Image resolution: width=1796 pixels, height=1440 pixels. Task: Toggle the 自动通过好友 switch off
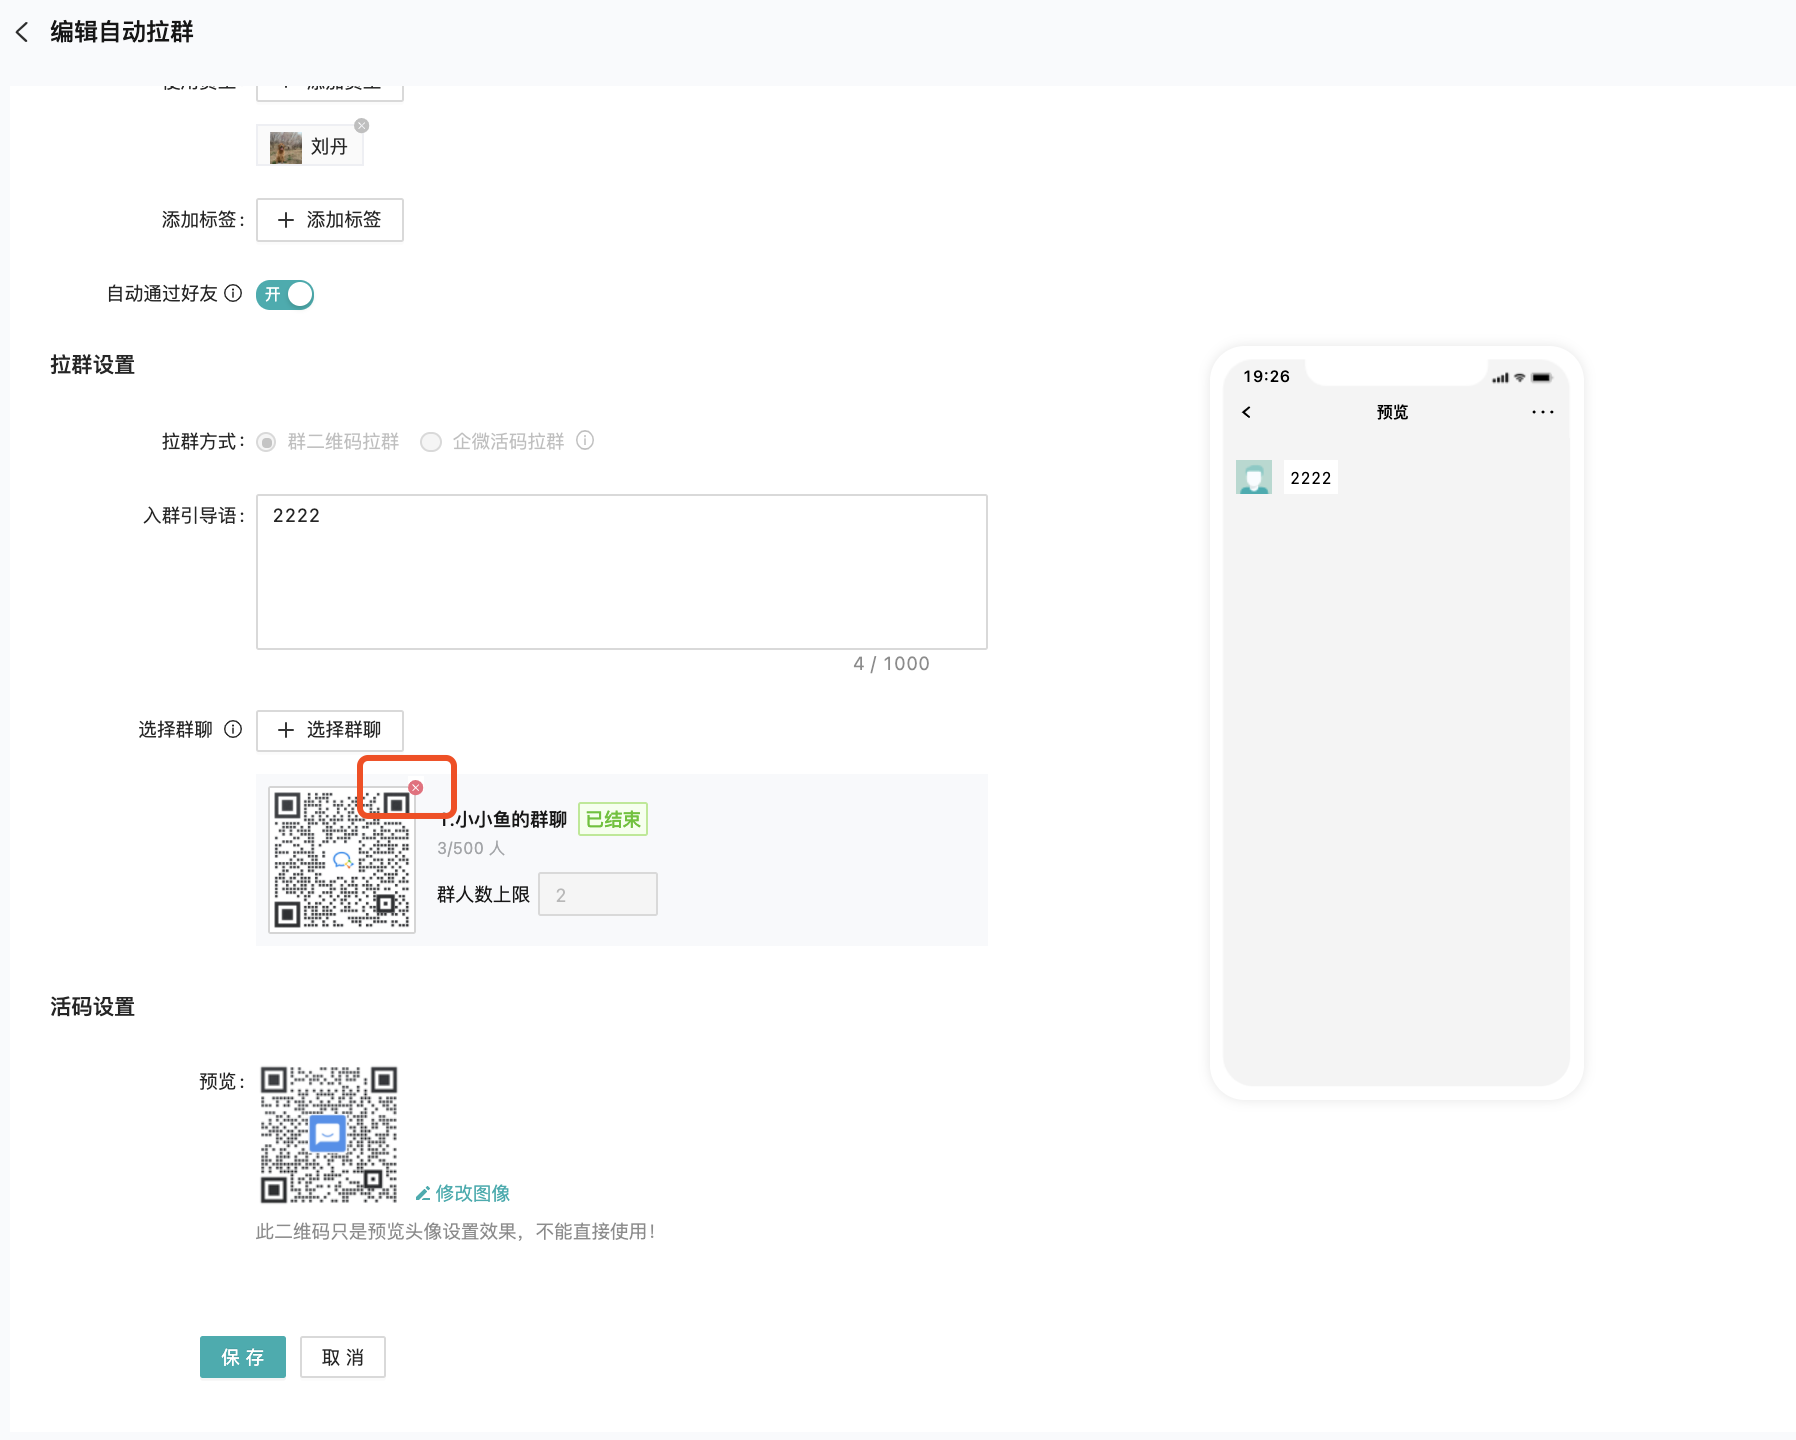pyautogui.click(x=285, y=294)
